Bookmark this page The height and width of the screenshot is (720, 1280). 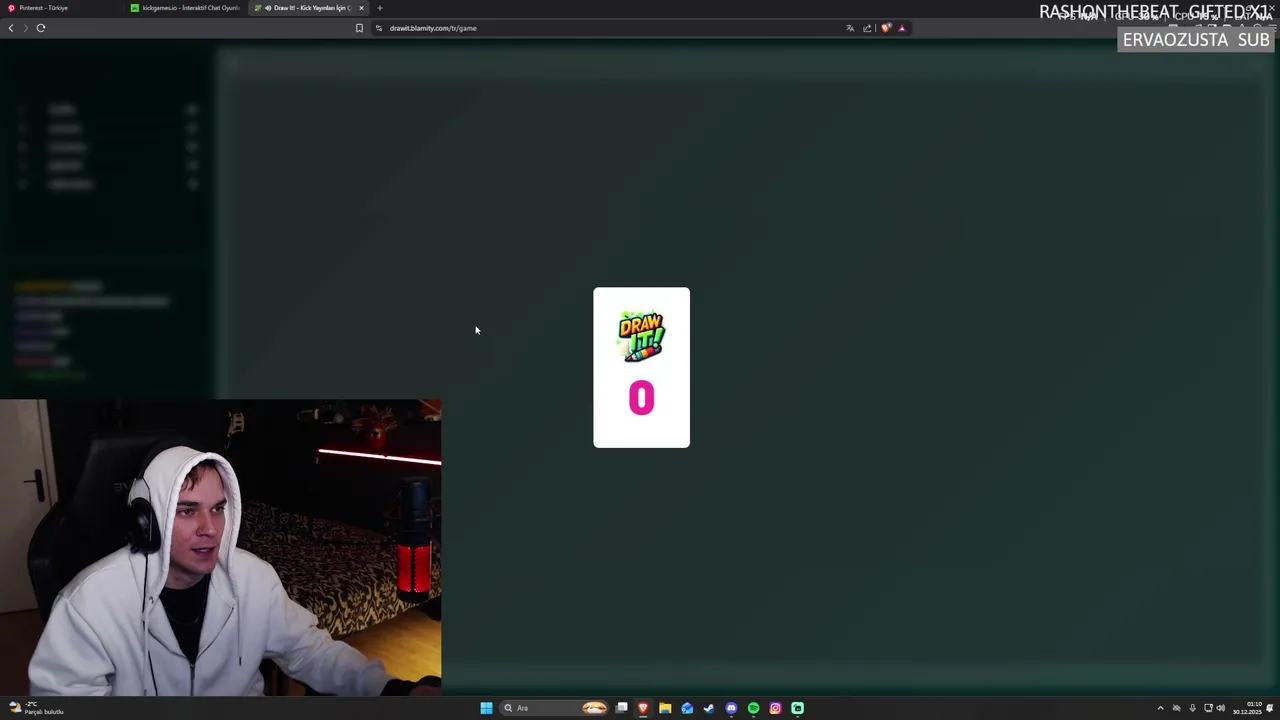pyautogui.click(x=359, y=28)
